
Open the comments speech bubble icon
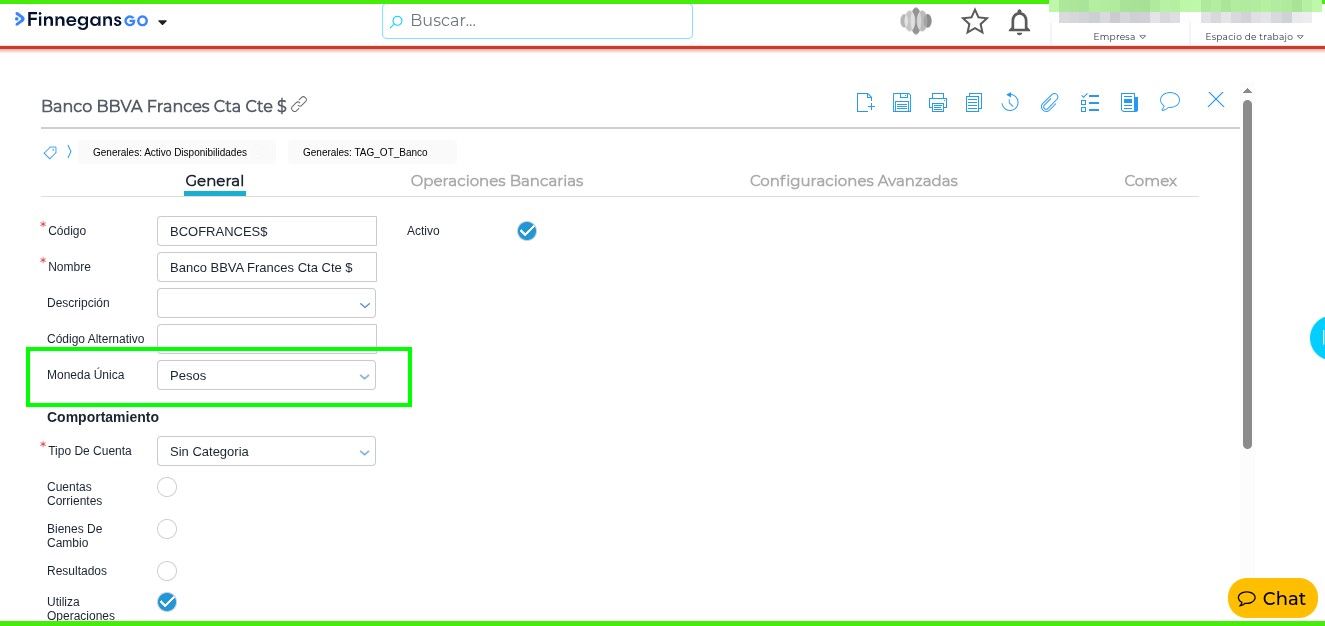(x=1170, y=102)
